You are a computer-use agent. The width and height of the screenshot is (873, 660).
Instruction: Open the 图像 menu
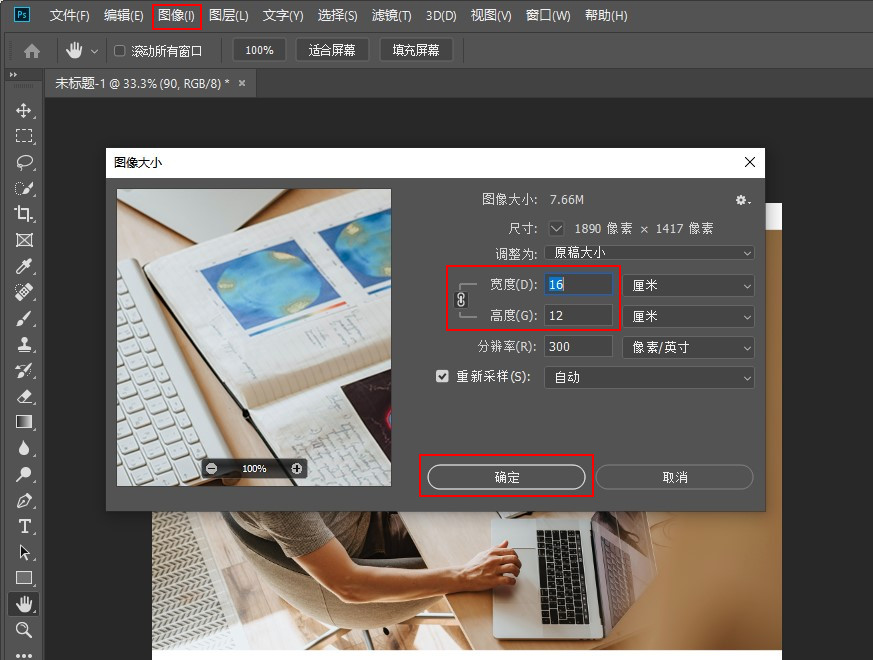tap(174, 15)
